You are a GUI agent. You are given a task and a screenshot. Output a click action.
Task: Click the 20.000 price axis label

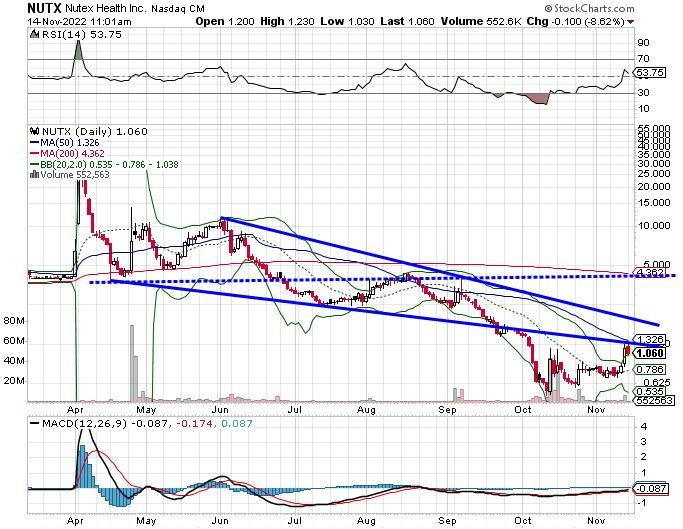coord(654,187)
